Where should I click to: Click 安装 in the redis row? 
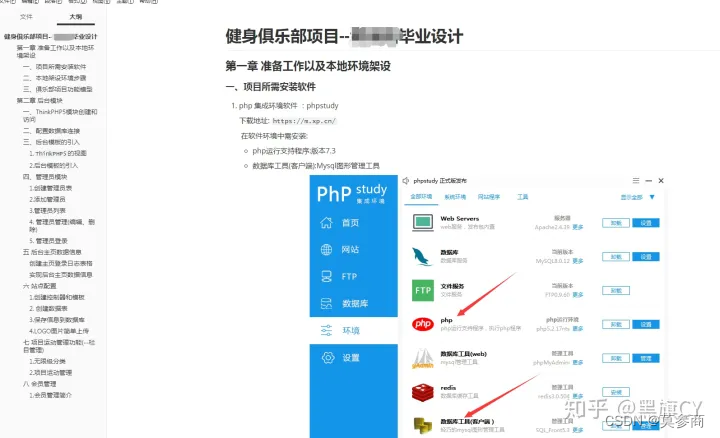pyautogui.click(x=616, y=392)
